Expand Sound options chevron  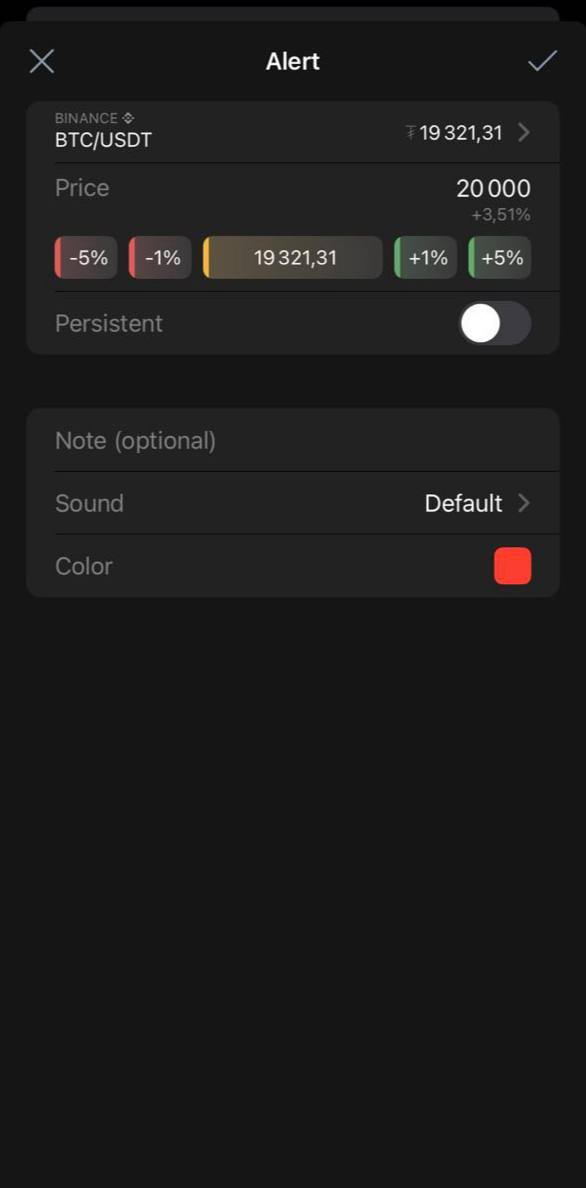(524, 503)
